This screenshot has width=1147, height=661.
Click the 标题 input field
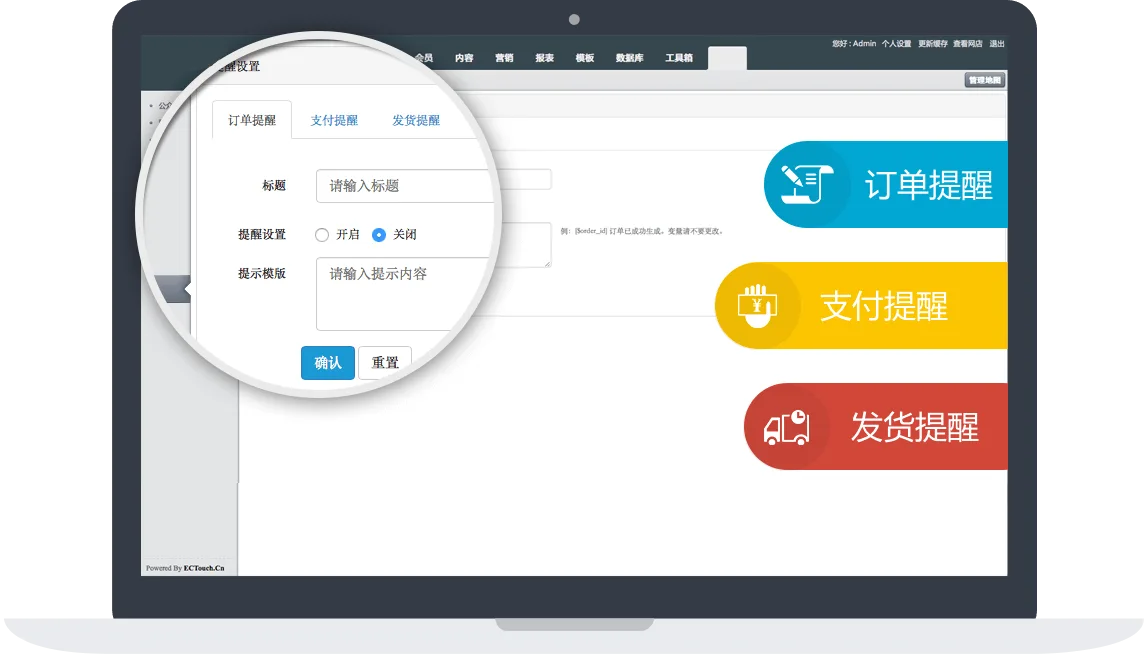coord(407,186)
